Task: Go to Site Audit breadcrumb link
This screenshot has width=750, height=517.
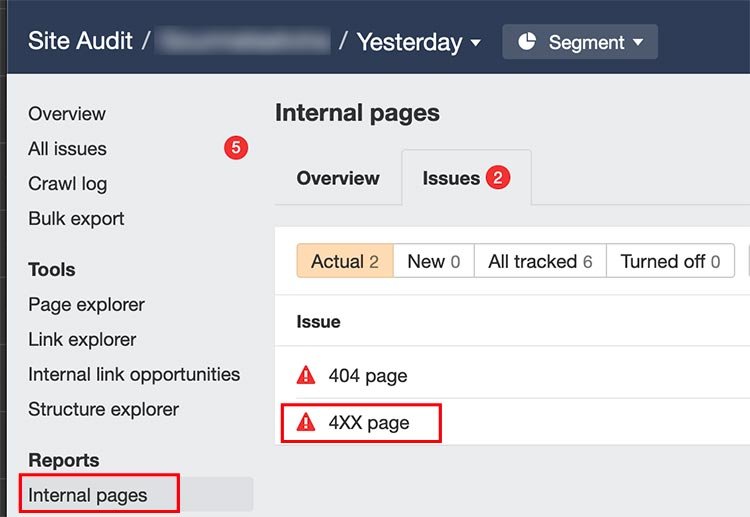Action: tap(80, 41)
